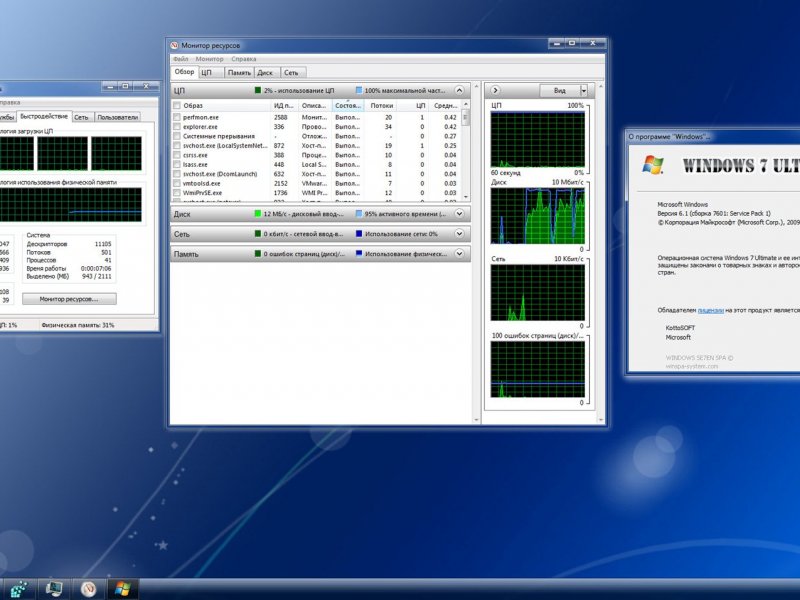Screen dimensions: 800x600
Task: Open the dropdown arrow next to Вид
Action: (x=584, y=91)
